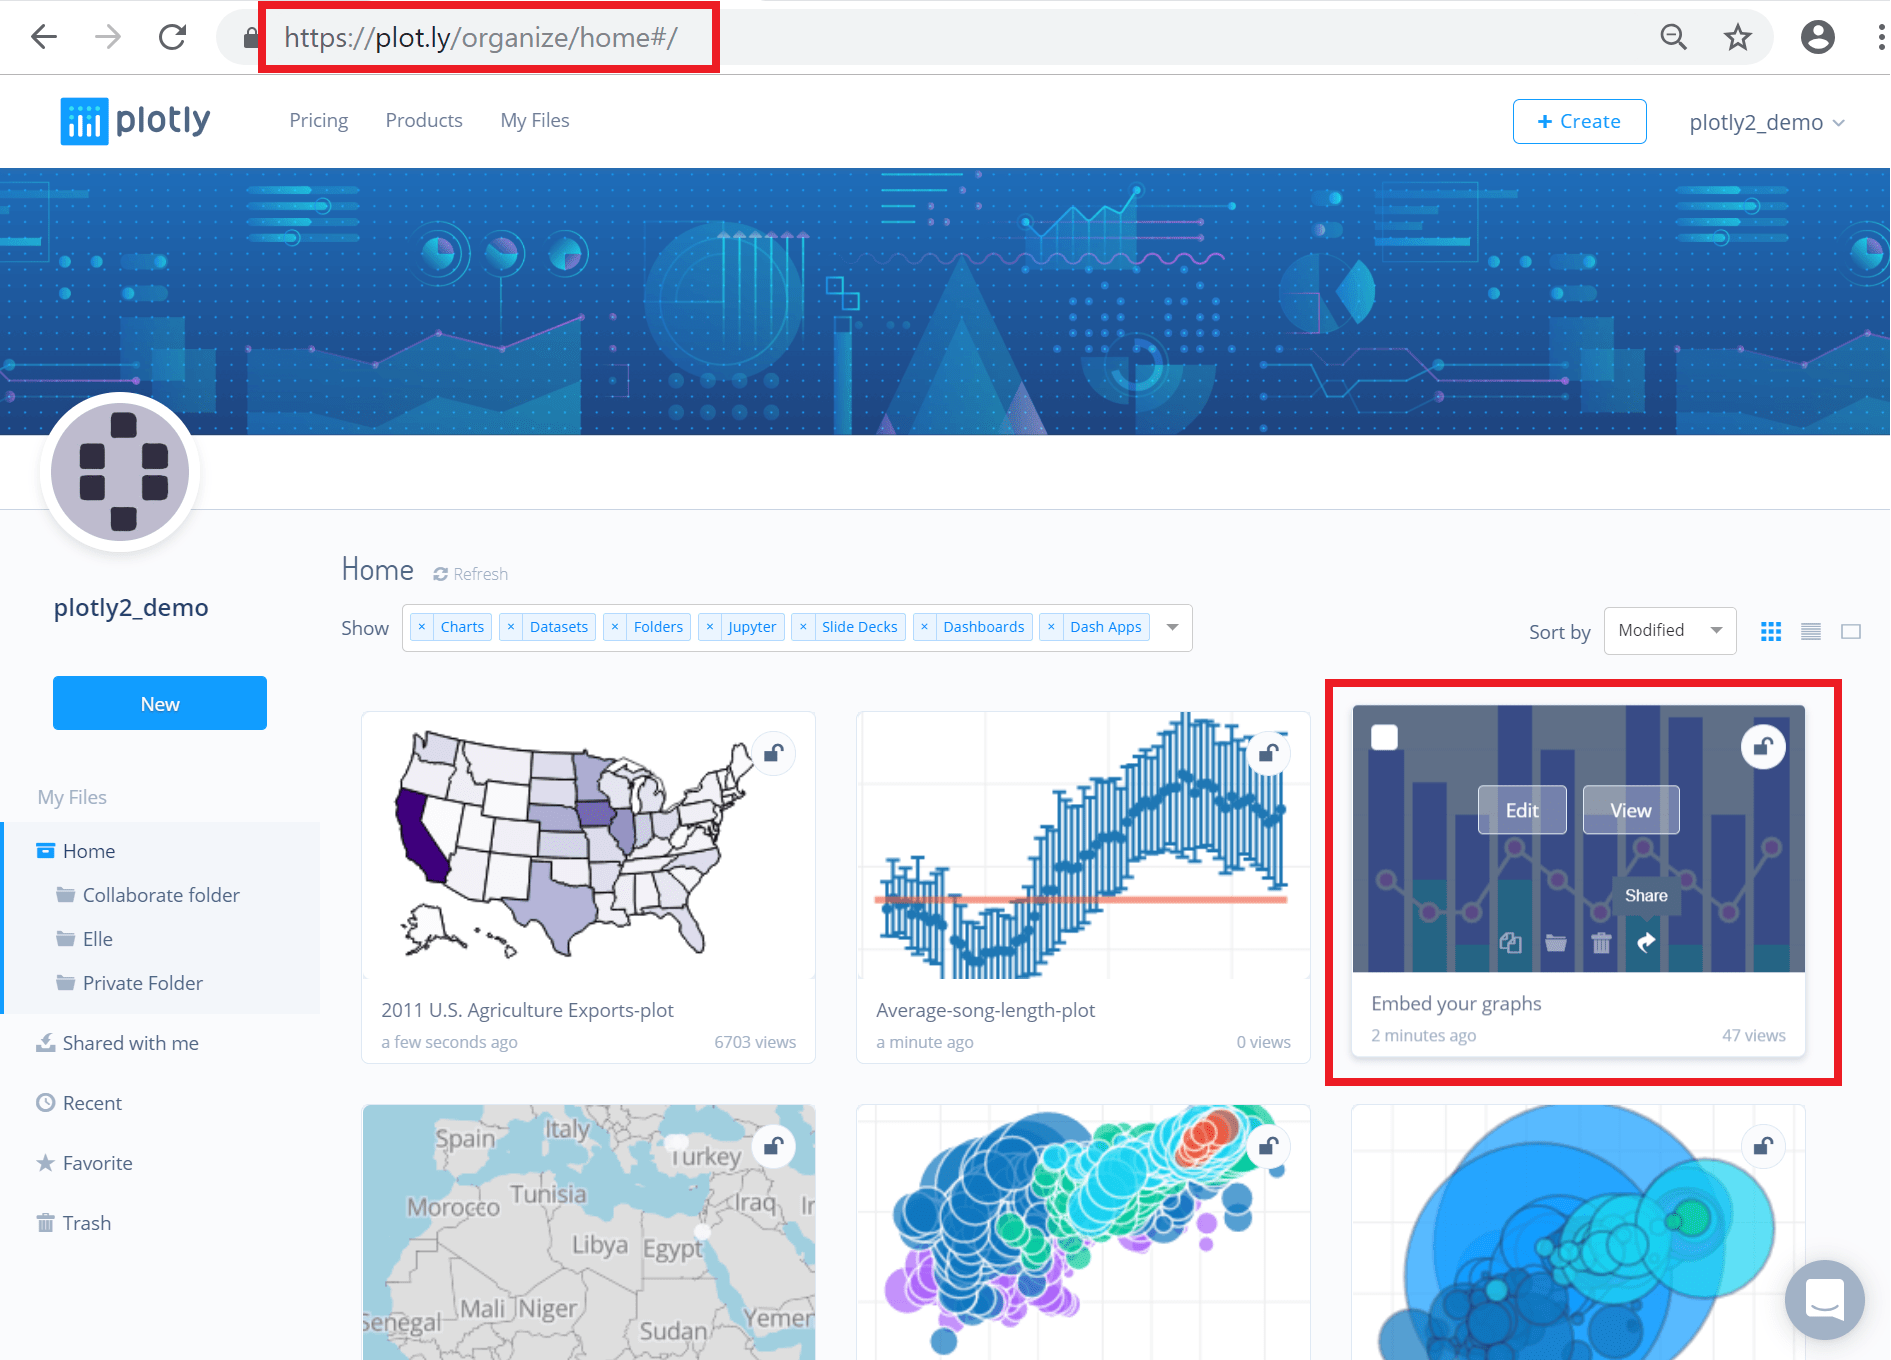Bookmark page with the star icon
This screenshot has height=1360, width=1891.
(x=1738, y=38)
